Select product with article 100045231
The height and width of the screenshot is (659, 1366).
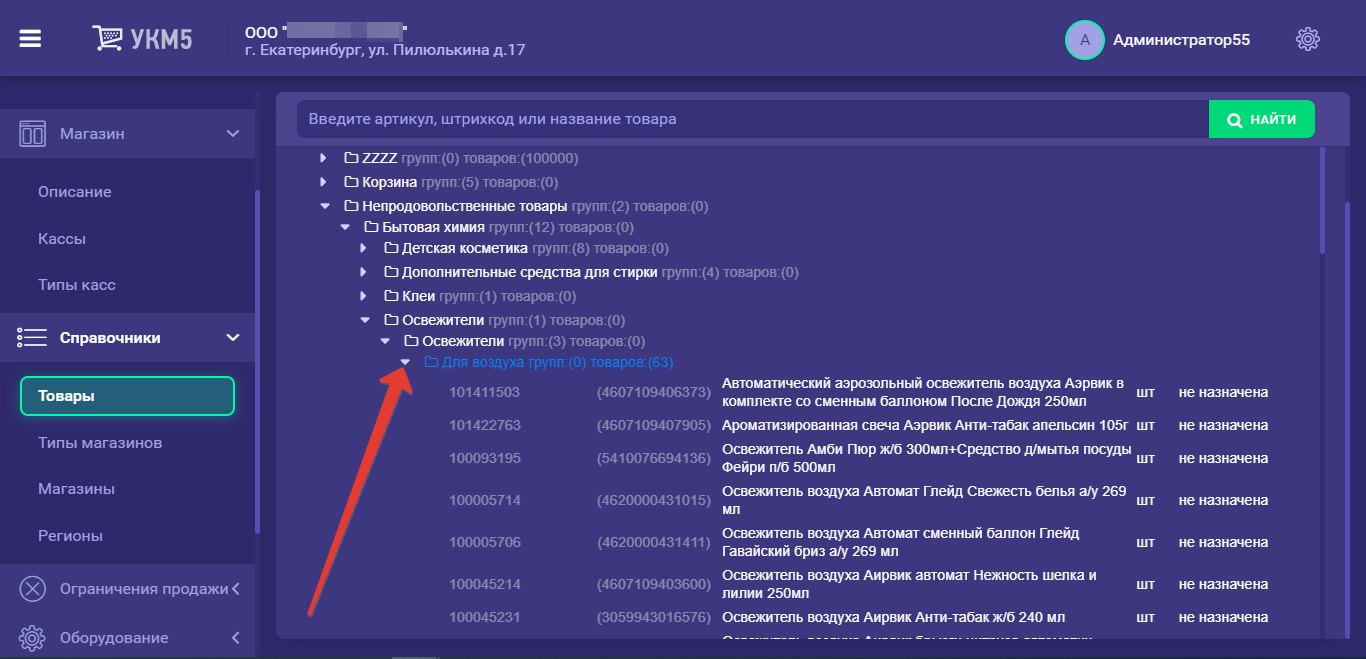(485, 617)
